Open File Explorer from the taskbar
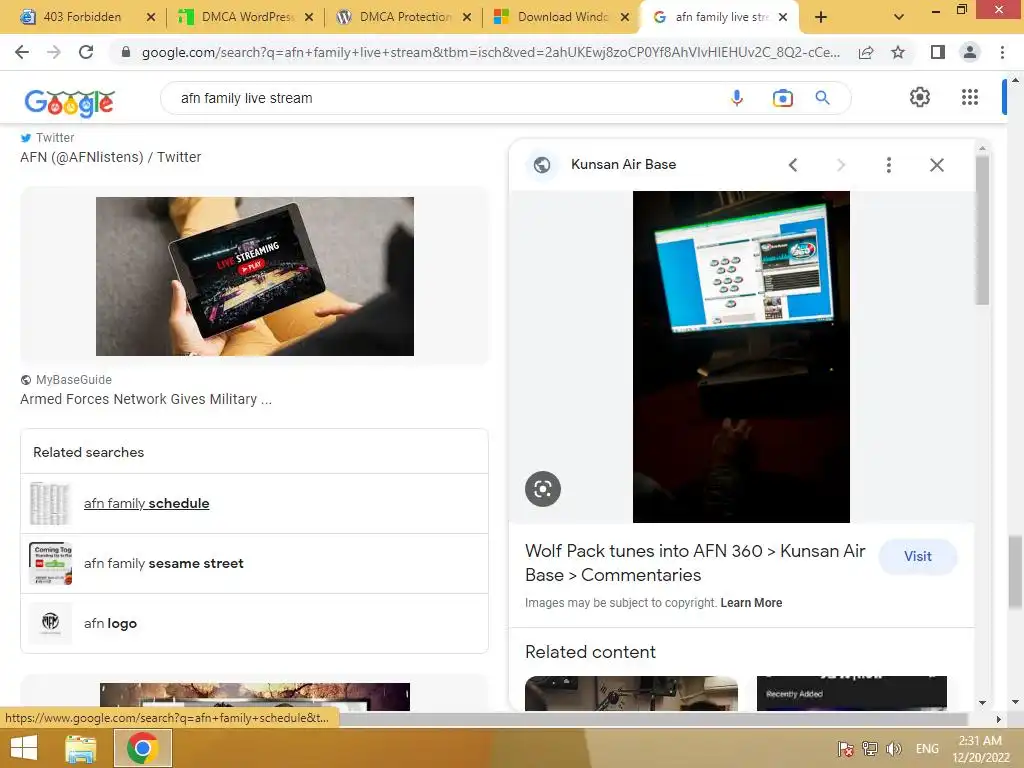The image size is (1024, 768). coord(81,748)
